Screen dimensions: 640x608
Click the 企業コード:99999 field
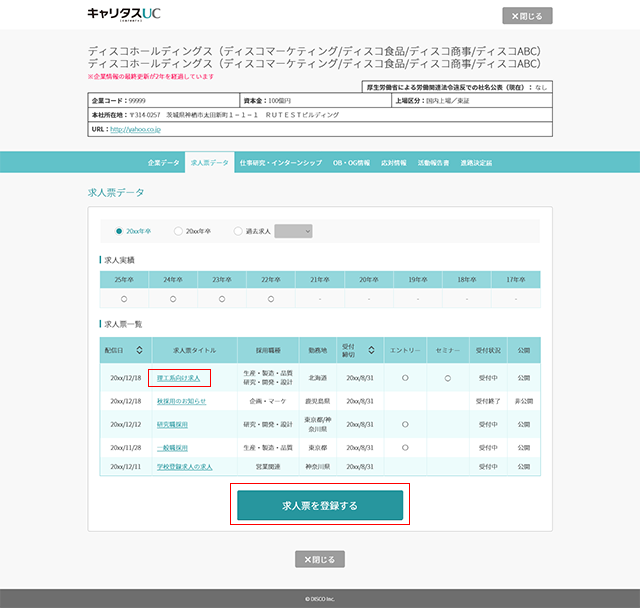point(164,101)
